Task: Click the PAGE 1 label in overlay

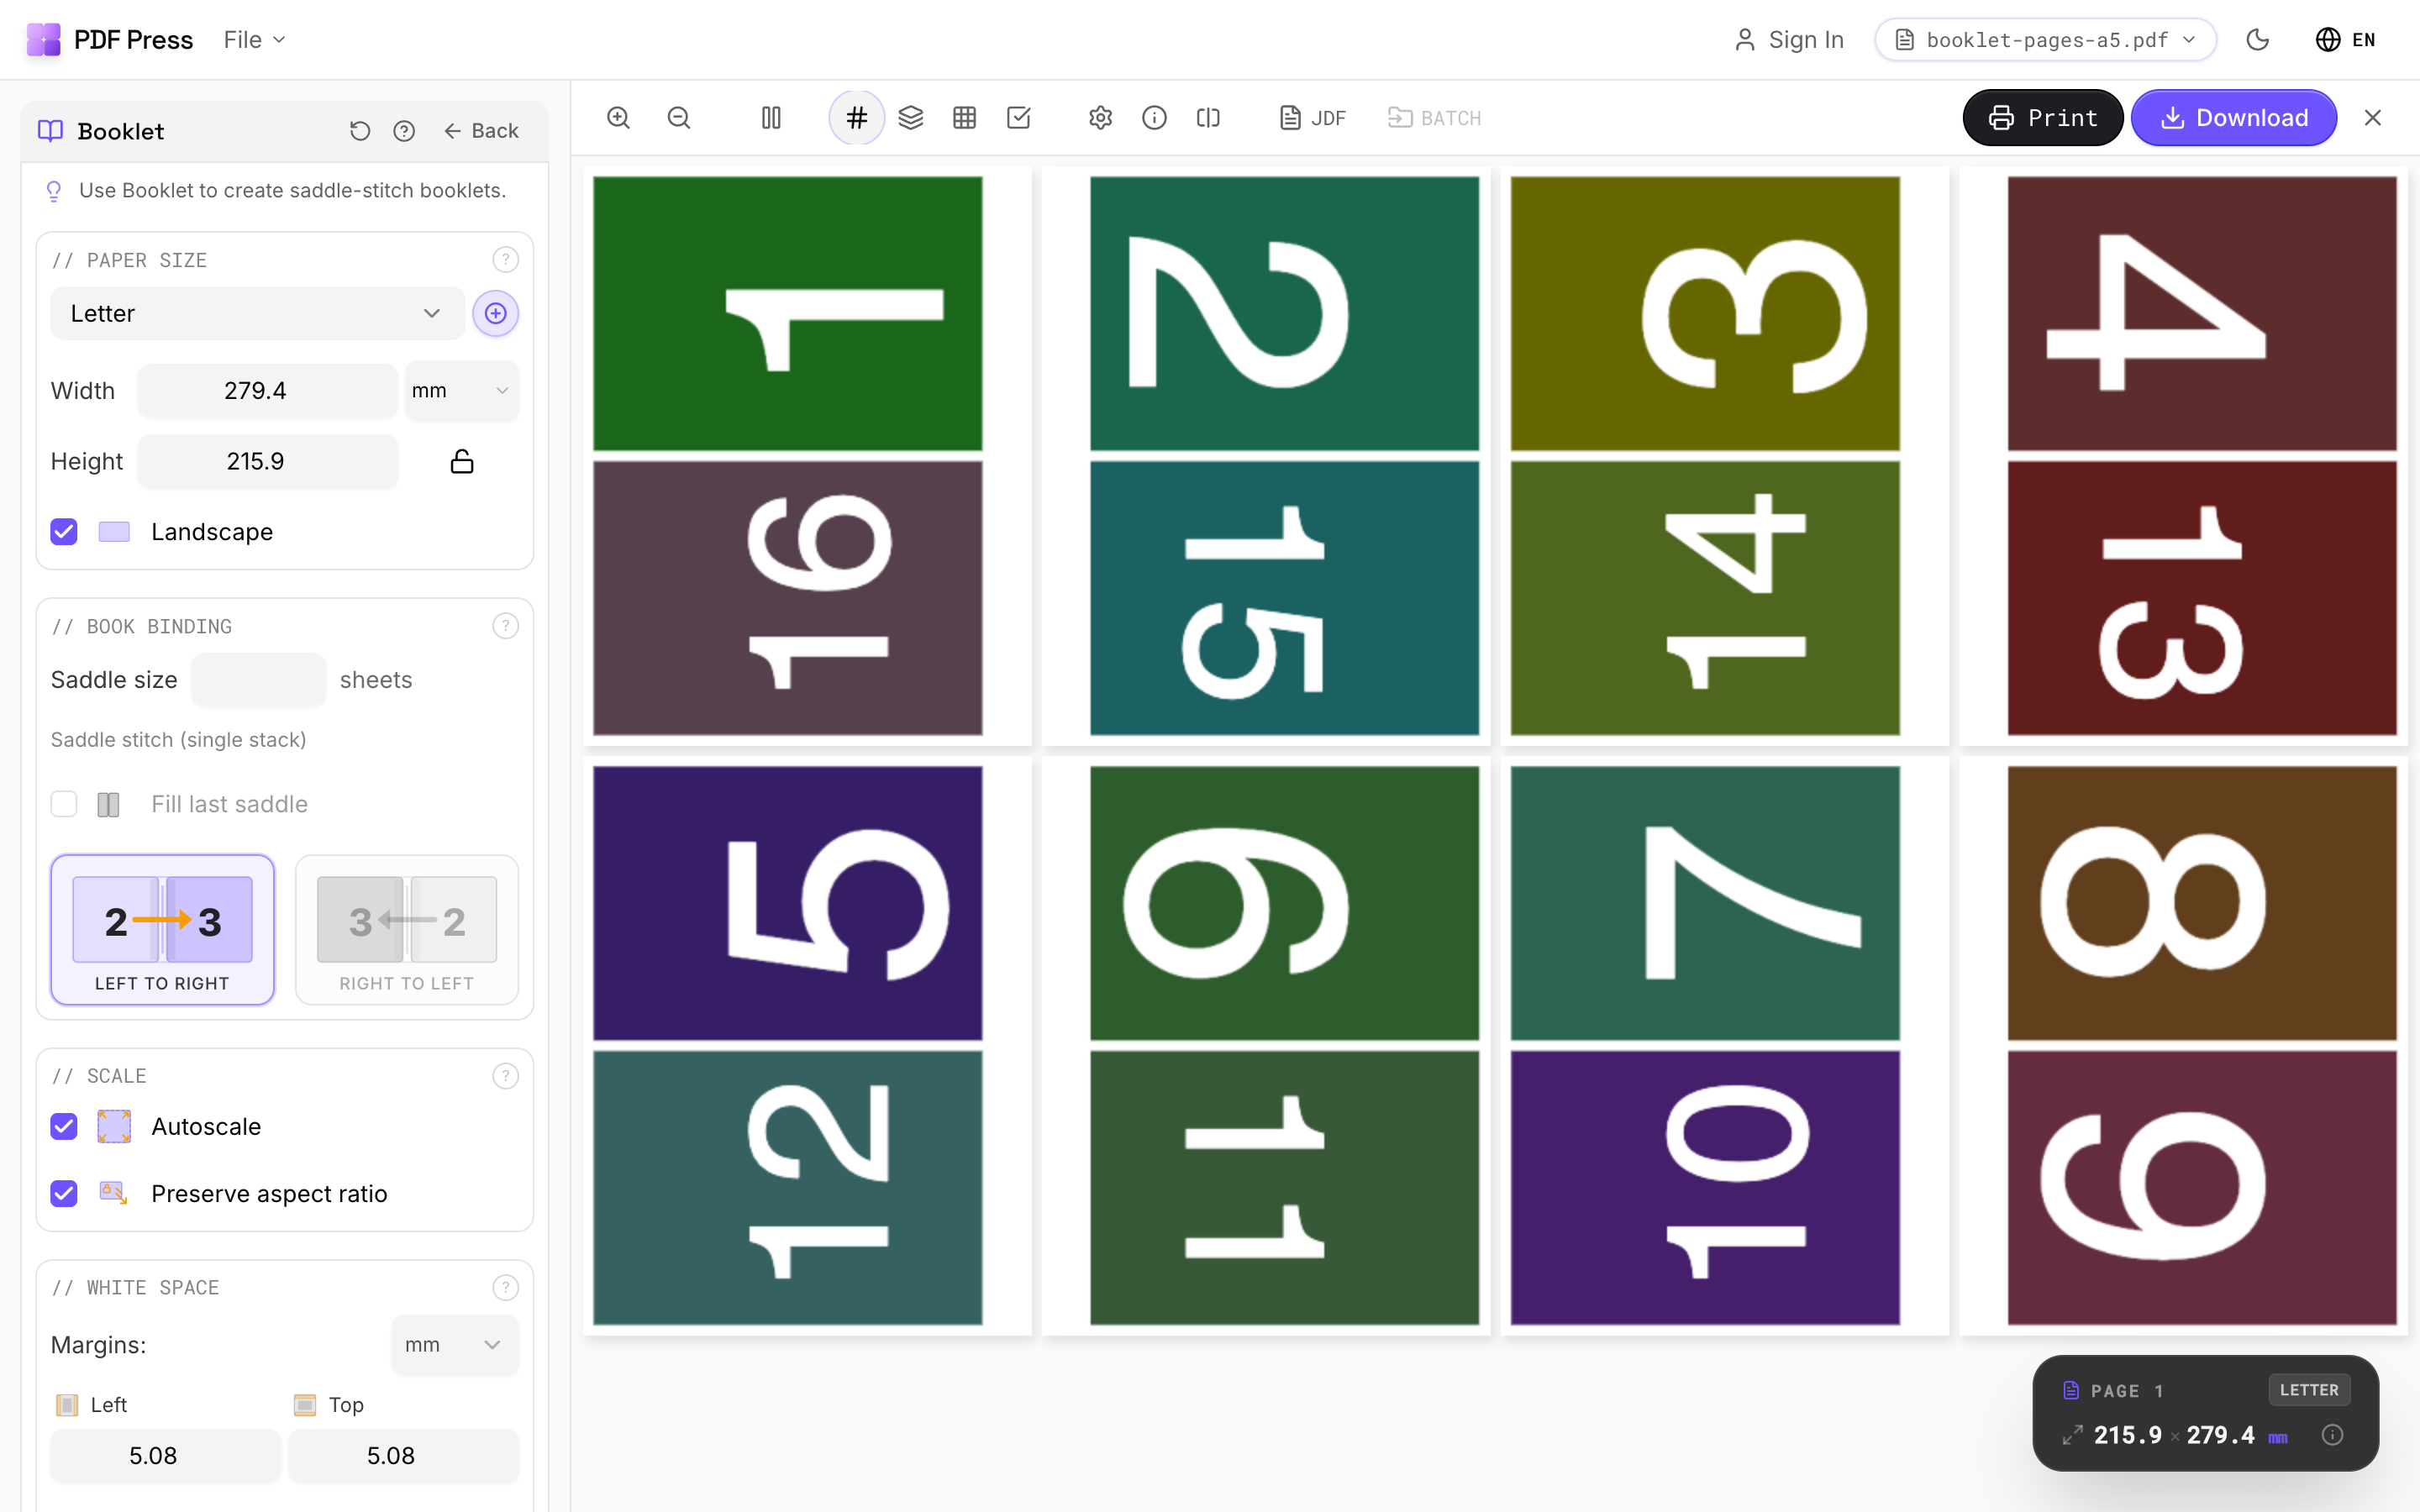Action: click(2127, 1391)
